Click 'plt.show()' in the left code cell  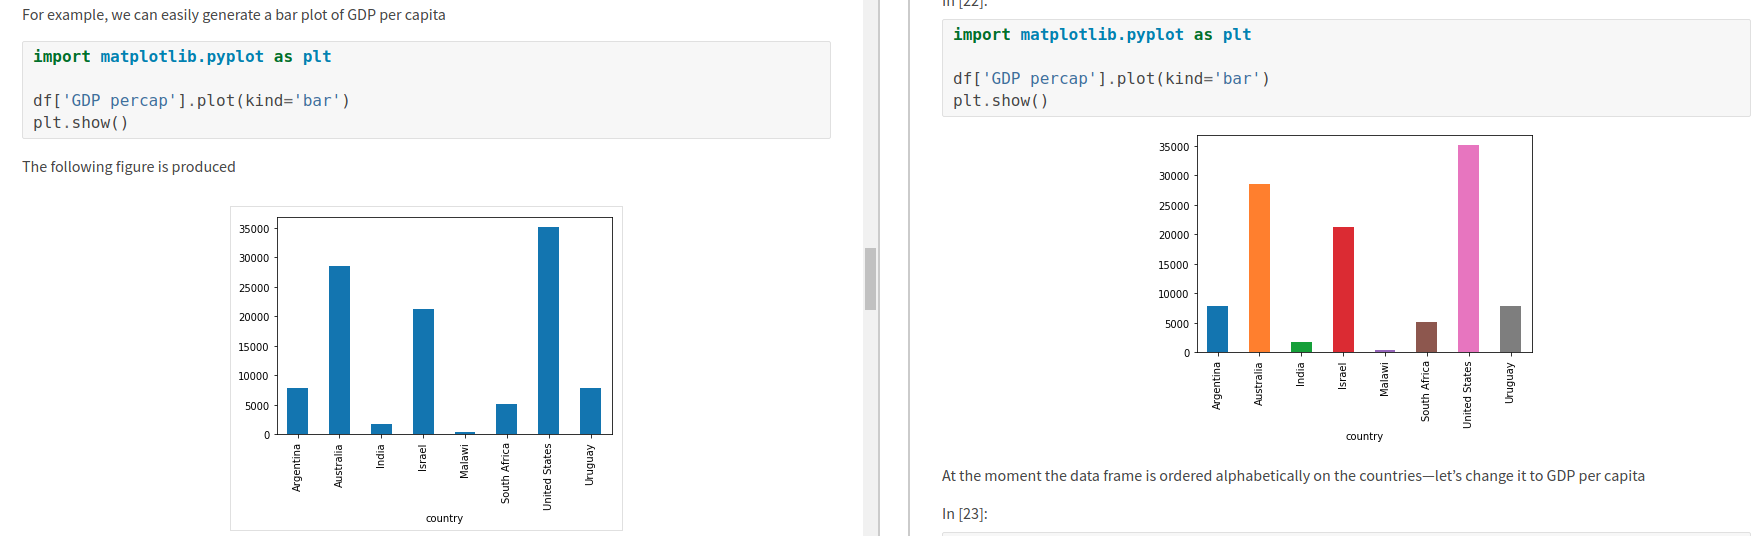click(81, 123)
